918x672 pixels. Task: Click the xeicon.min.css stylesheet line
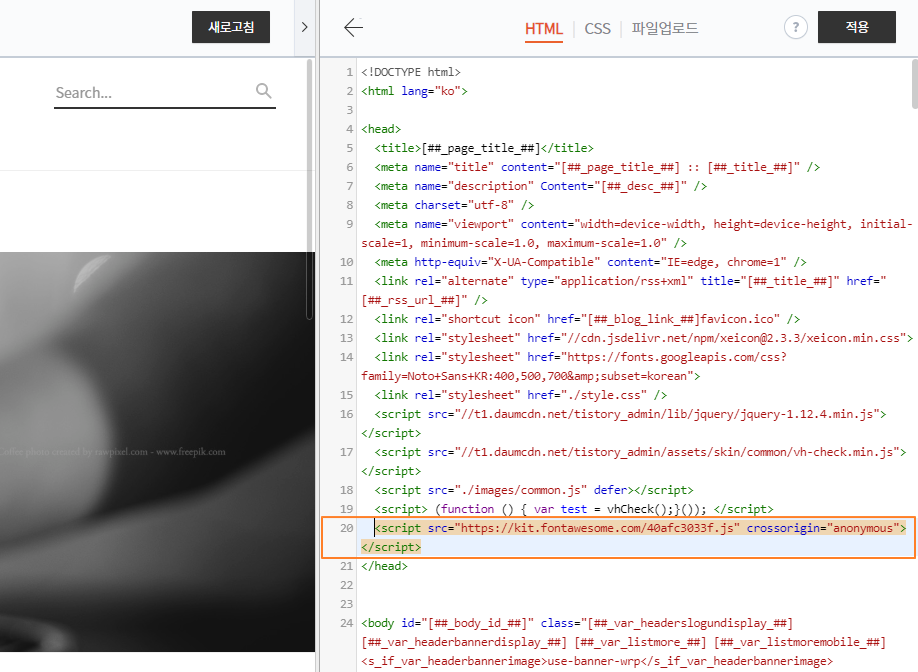(x=644, y=338)
